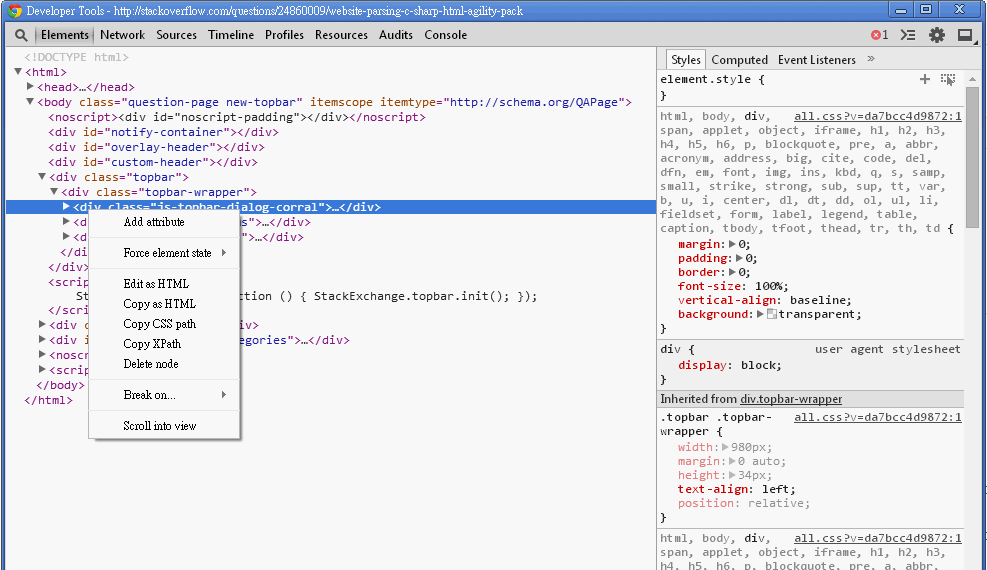Click the transparent background color swatch

pyautogui.click(x=771, y=314)
